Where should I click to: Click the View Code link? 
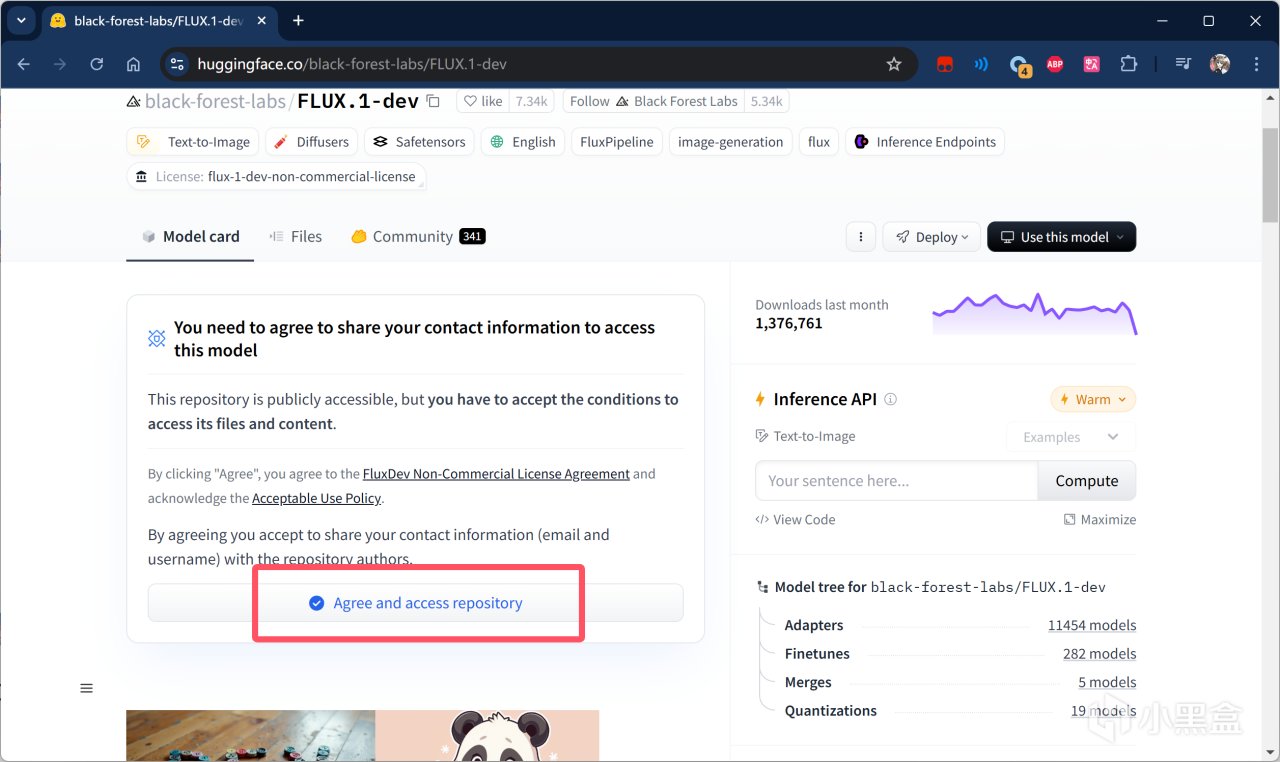pyautogui.click(x=795, y=520)
